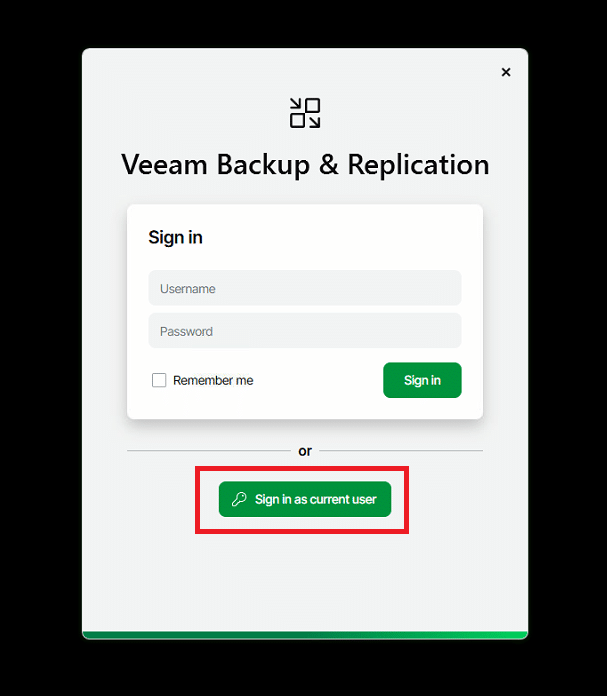Click the divider line right of "or"
The width and height of the screenshot is (607, 696).
[401, 451]
